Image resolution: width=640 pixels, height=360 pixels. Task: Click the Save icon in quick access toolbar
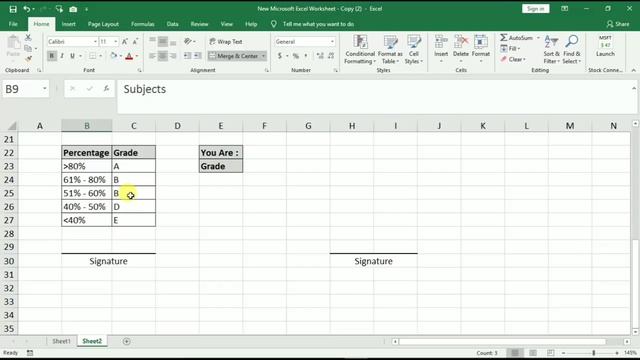pyautogui.click(x=13, y=9)
